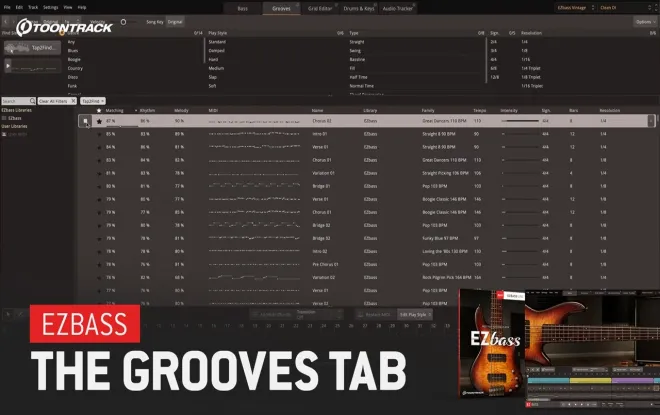Filter signature by 6/8

pos(493,68)
